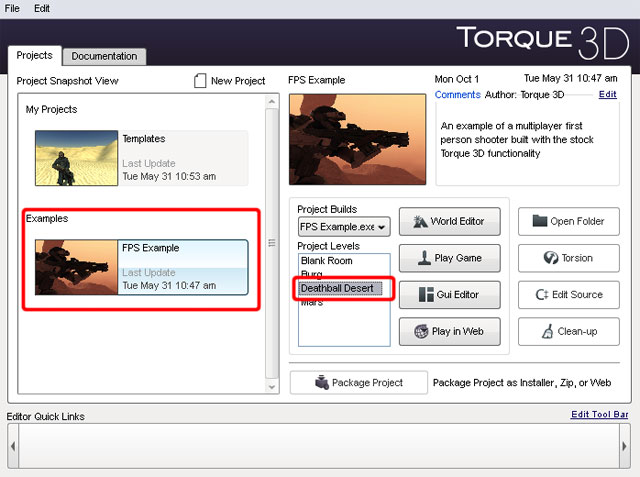Select Blank Room in Project Levels
The width and height of the screenshot is (640, 477).
coord(326,260)
